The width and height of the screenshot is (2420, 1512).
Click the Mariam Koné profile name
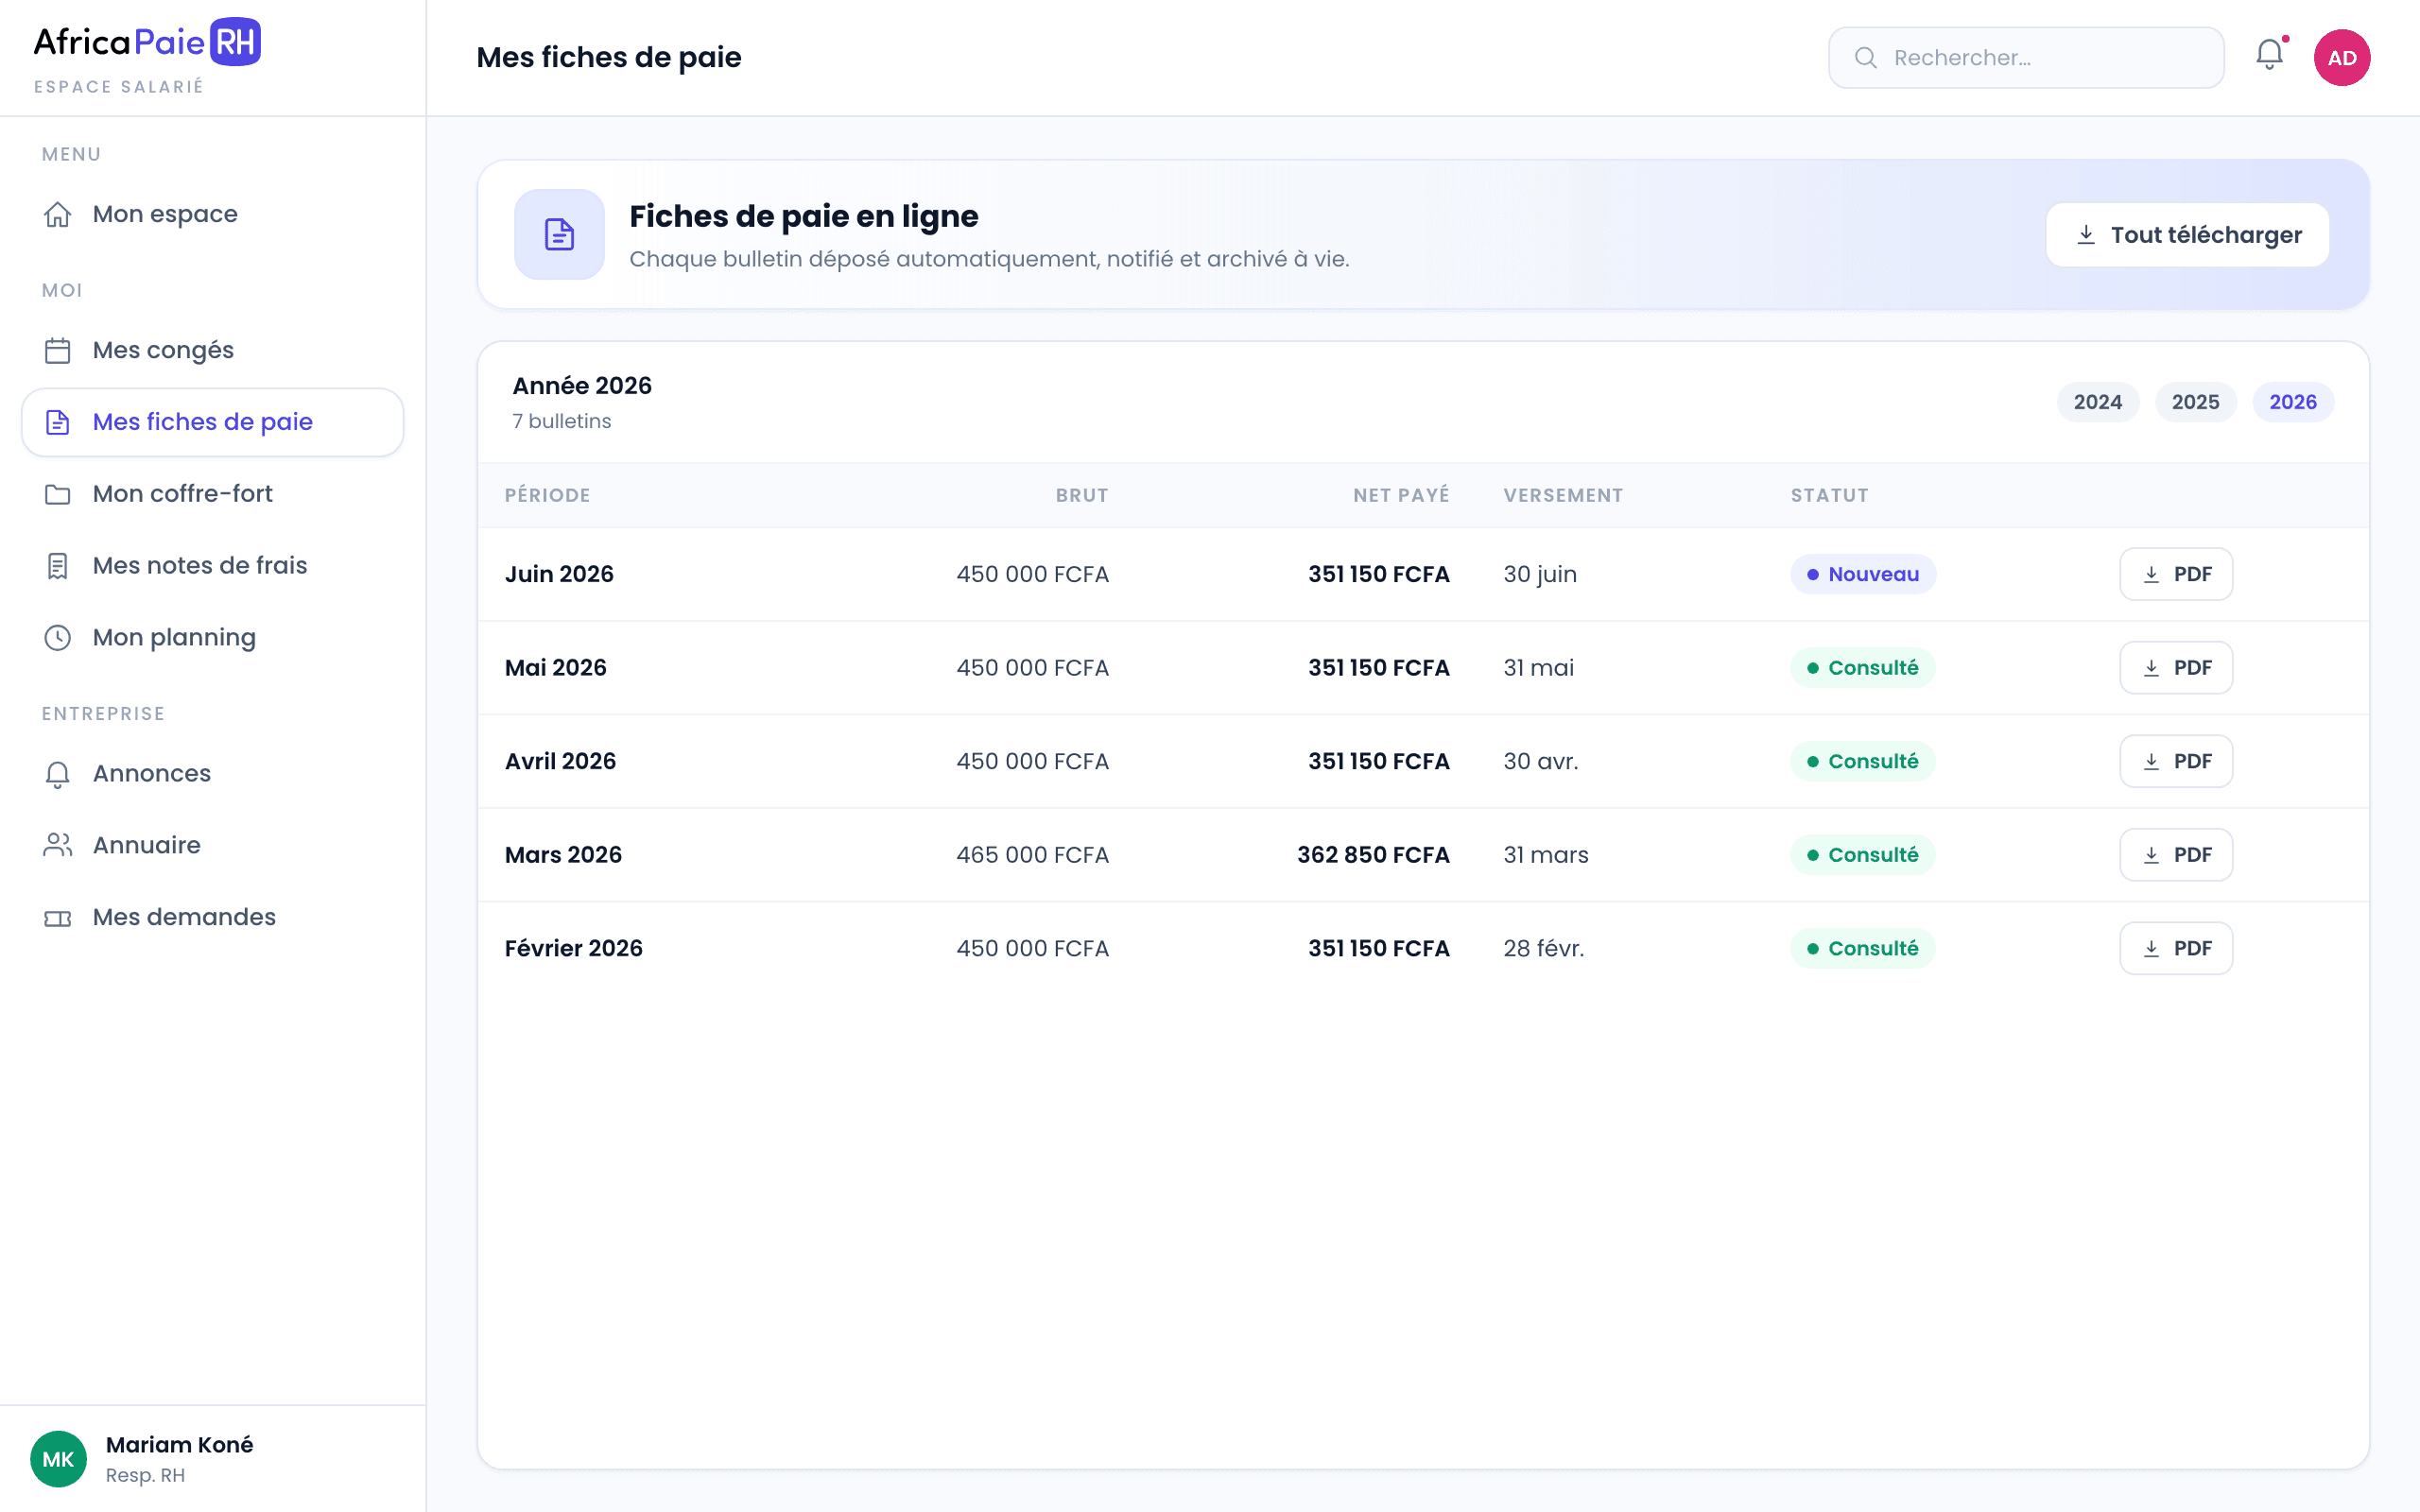point(179,1445)
